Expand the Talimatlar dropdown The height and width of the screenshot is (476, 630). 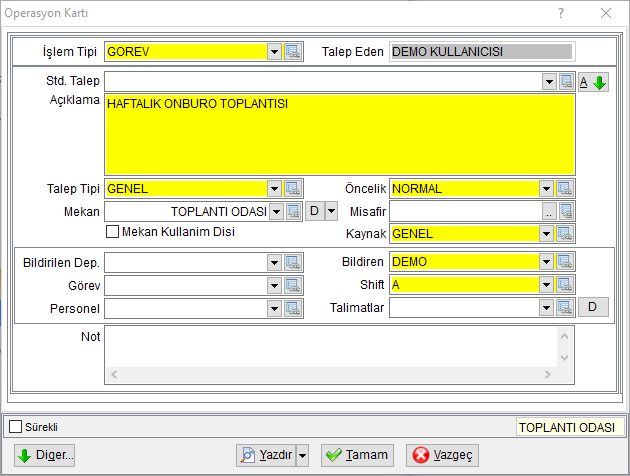(546, 308)
